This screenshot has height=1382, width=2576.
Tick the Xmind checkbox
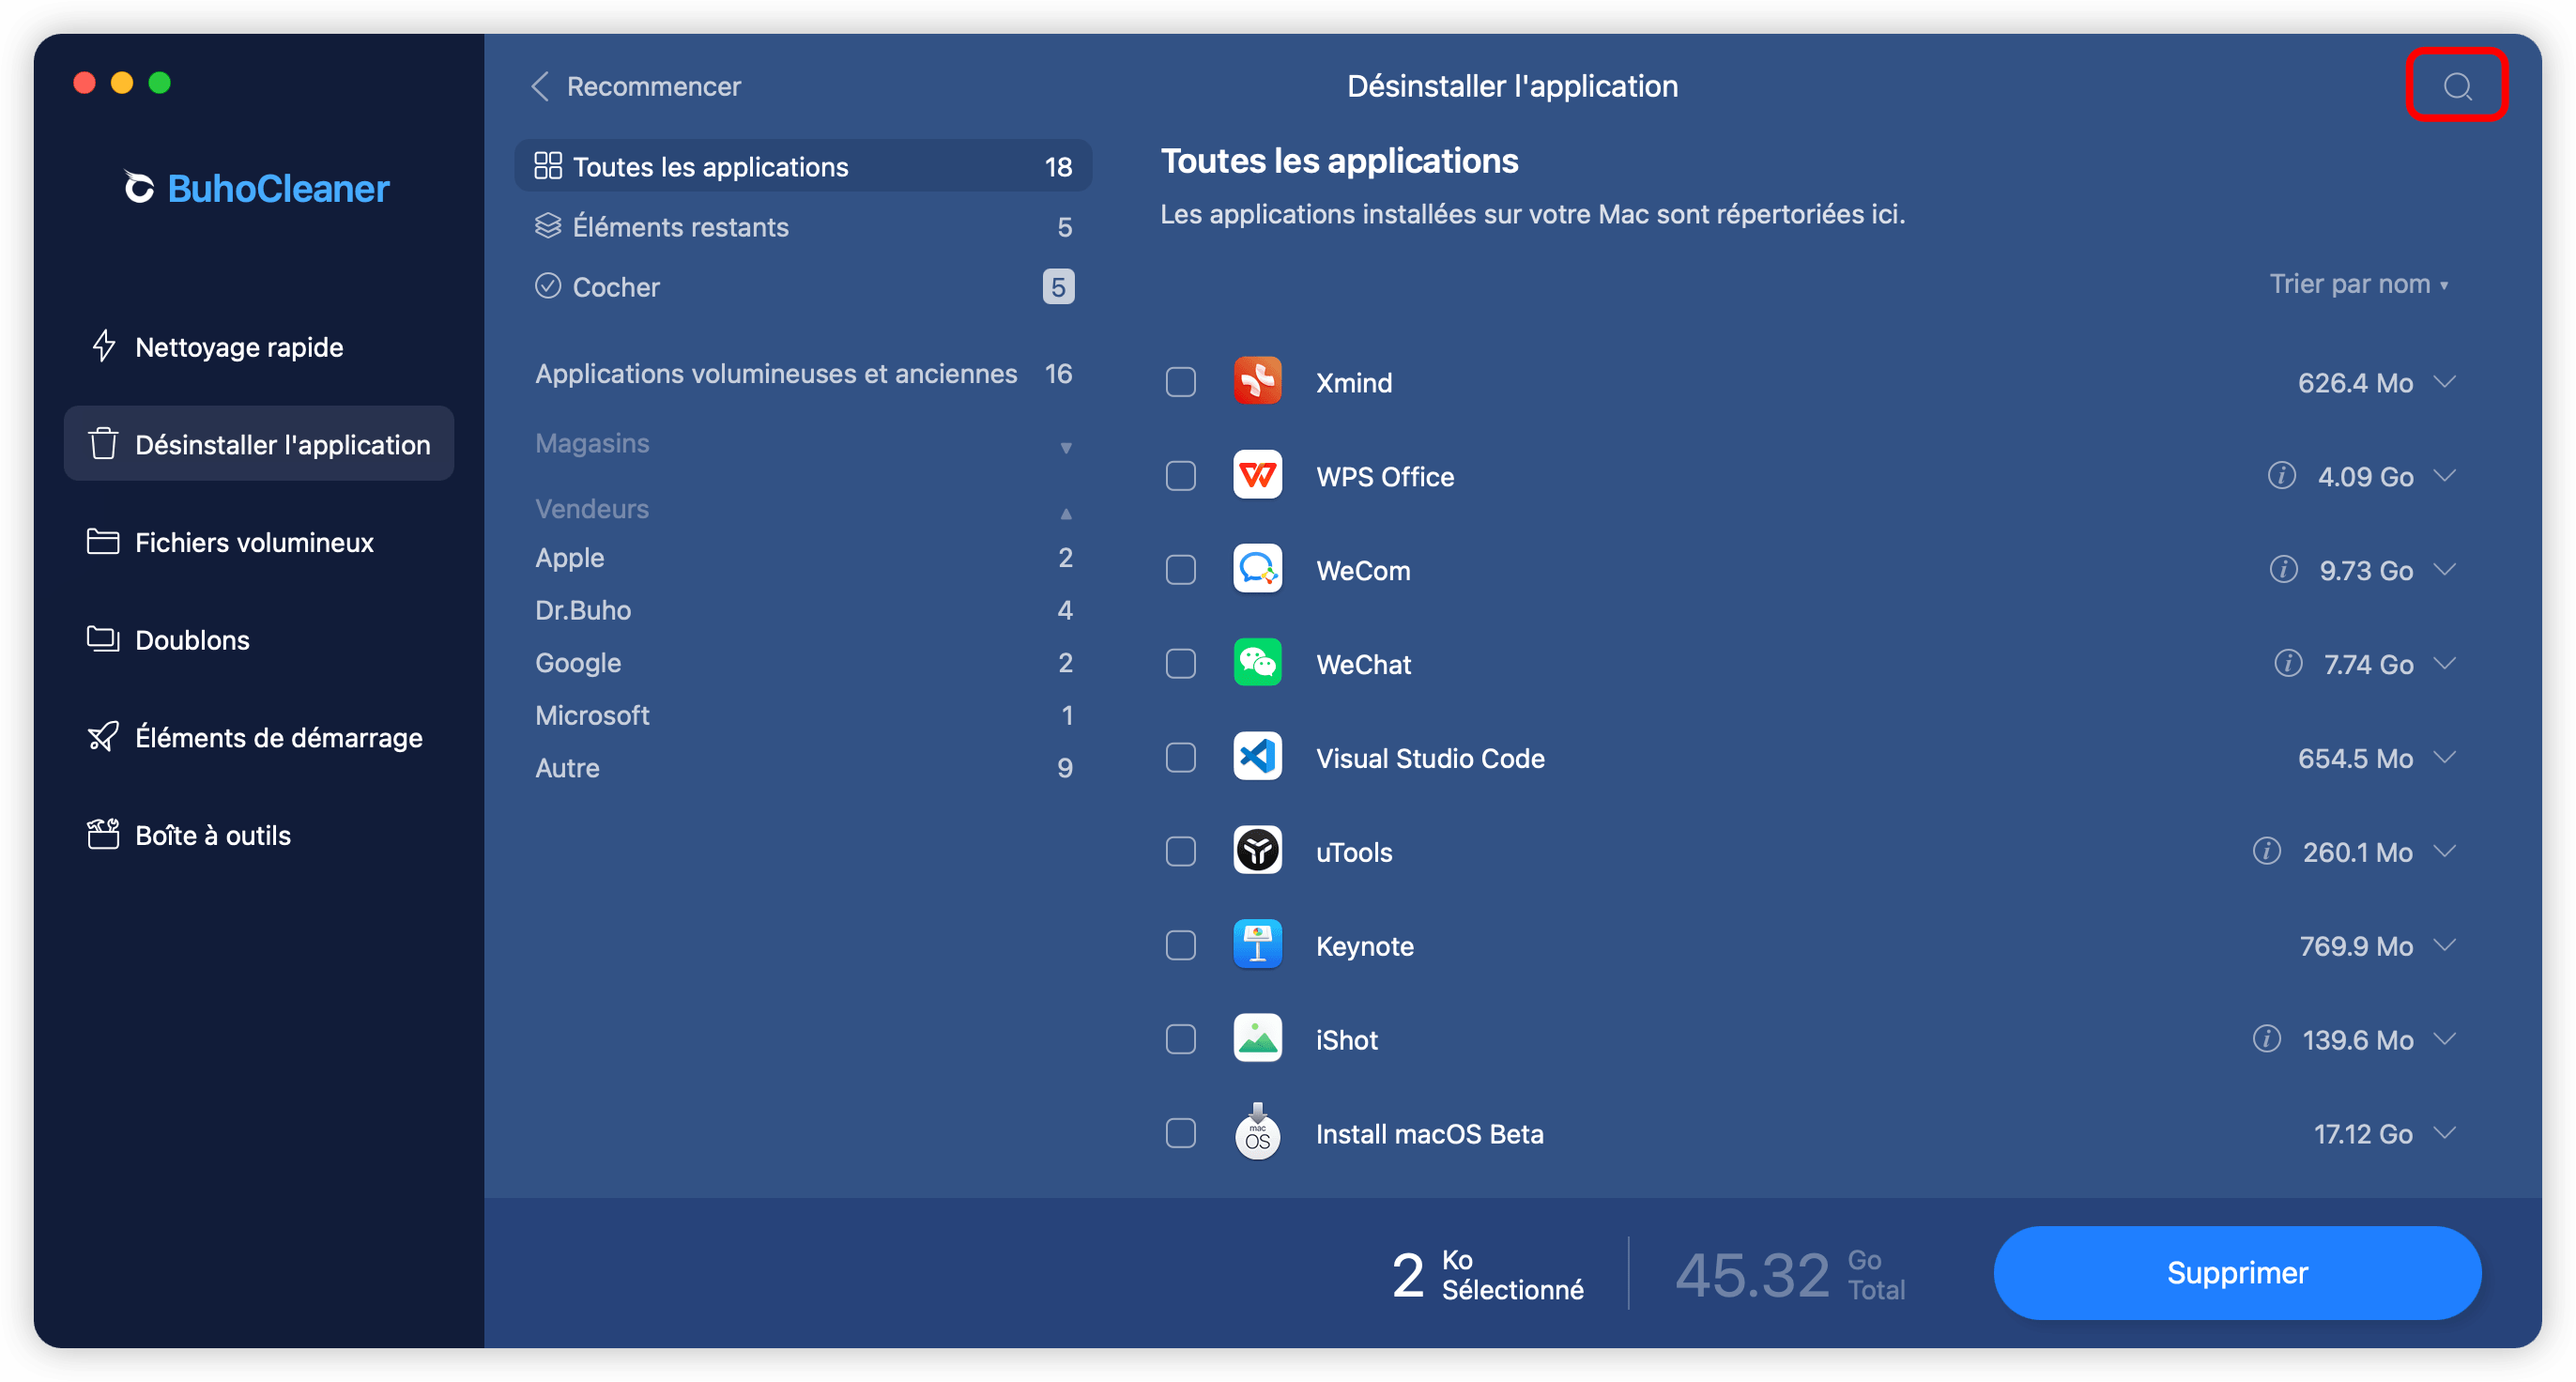(x=1180, y=382)
